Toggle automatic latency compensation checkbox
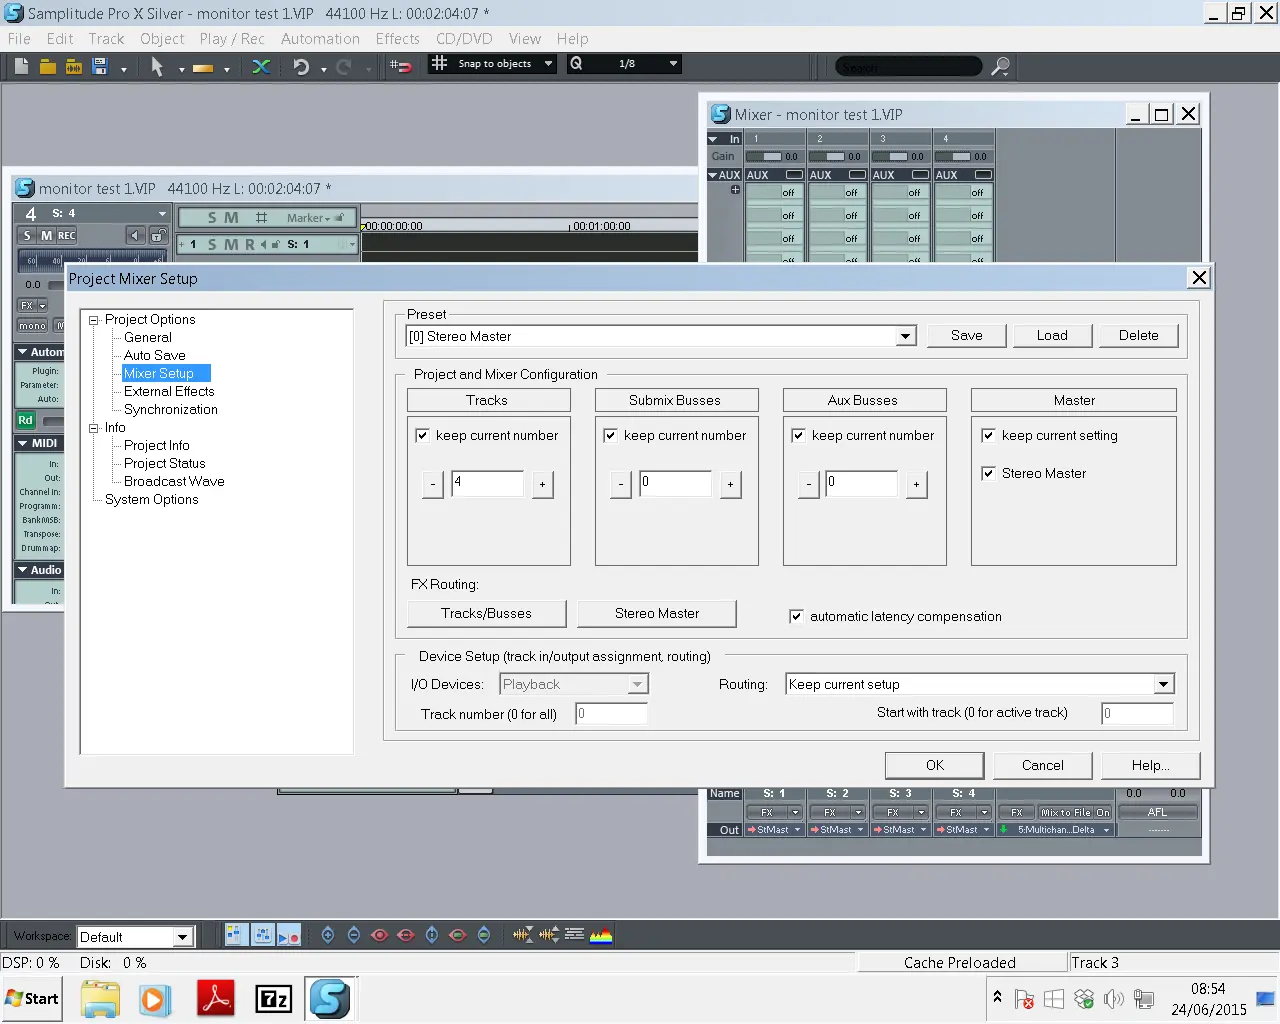Image resolution: width=1280 pixels, height=1024 pixels. tap(796, 616)
